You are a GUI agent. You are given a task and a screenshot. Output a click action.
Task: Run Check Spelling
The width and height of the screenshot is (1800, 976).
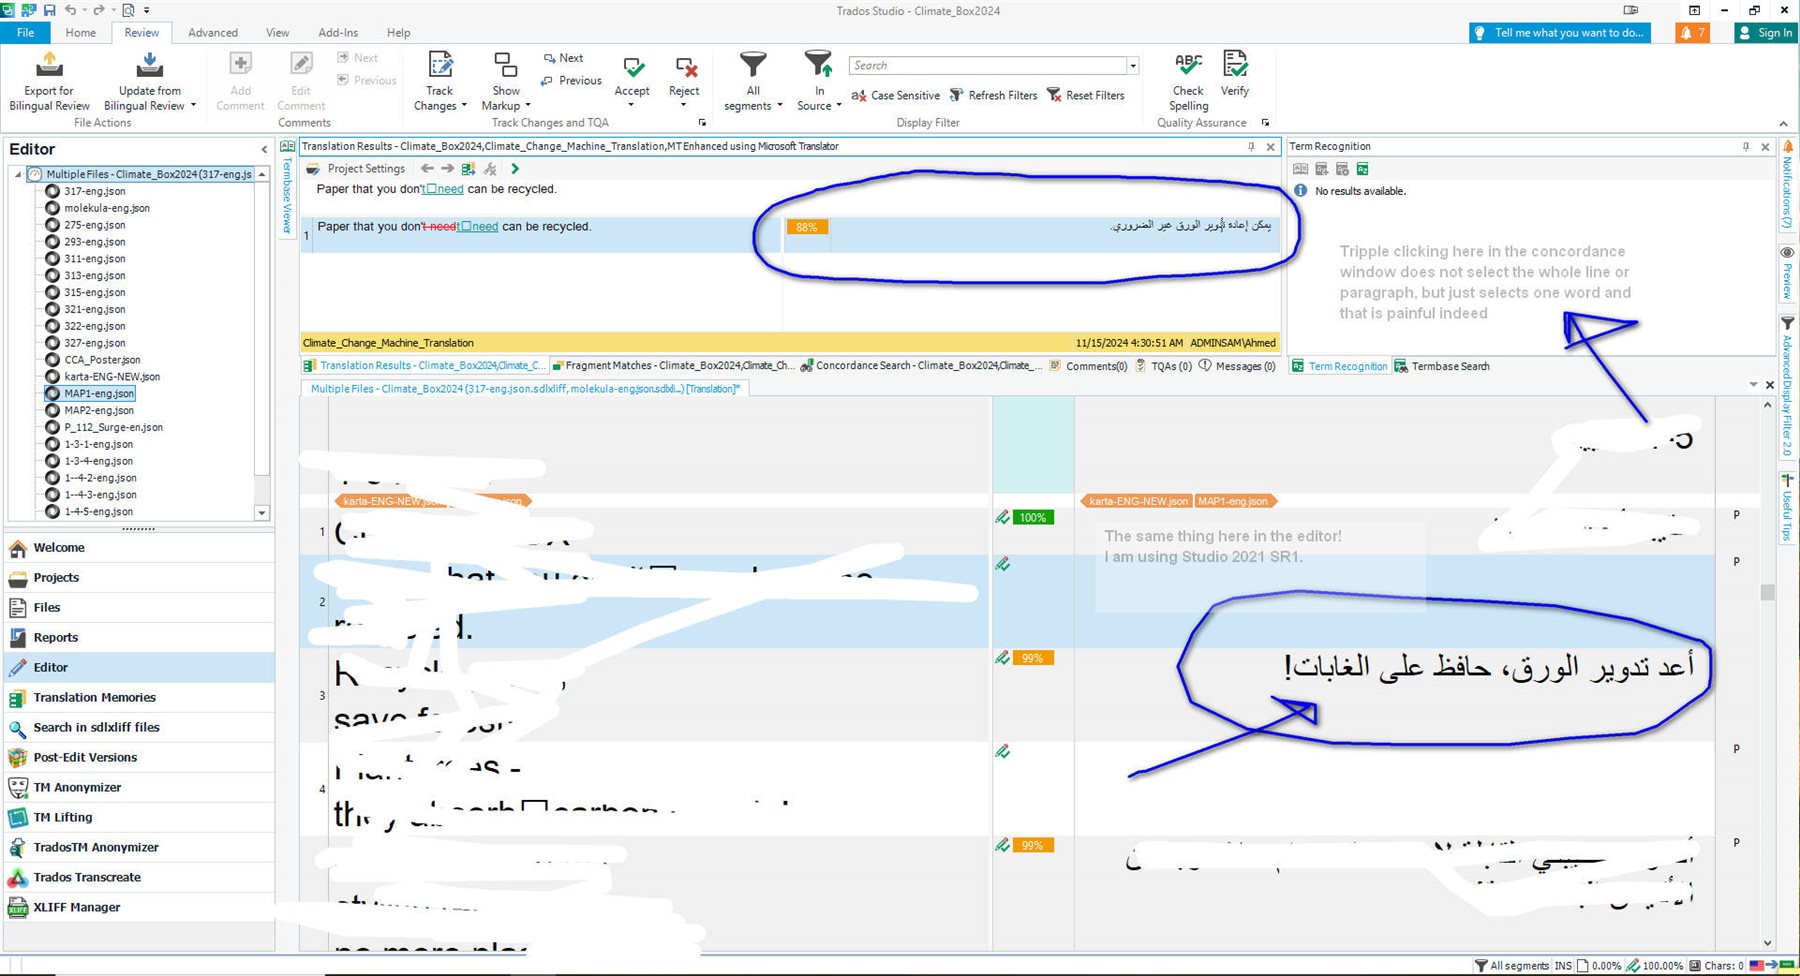point(1188,82)
